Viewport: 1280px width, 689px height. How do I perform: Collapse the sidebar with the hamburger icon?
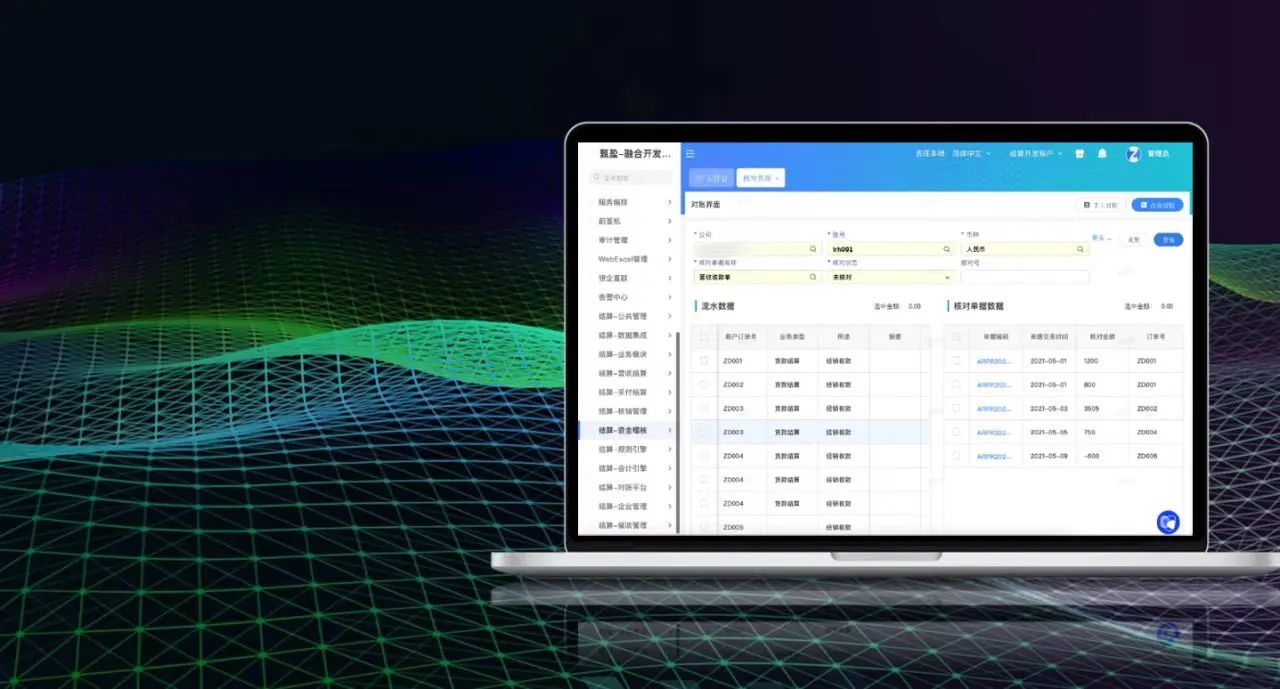690,154
